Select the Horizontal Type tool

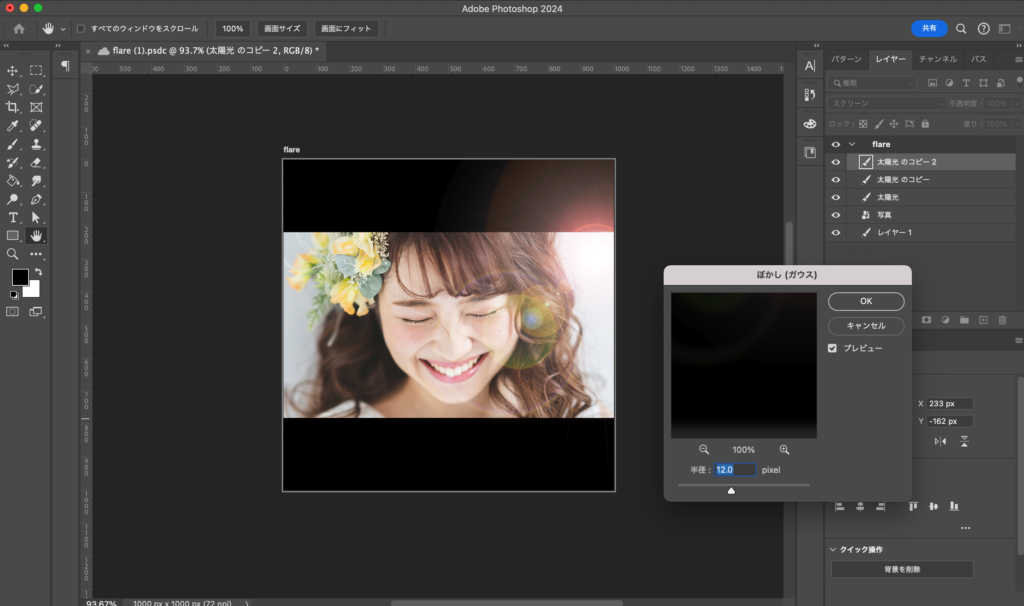click(x=13, y=217)
